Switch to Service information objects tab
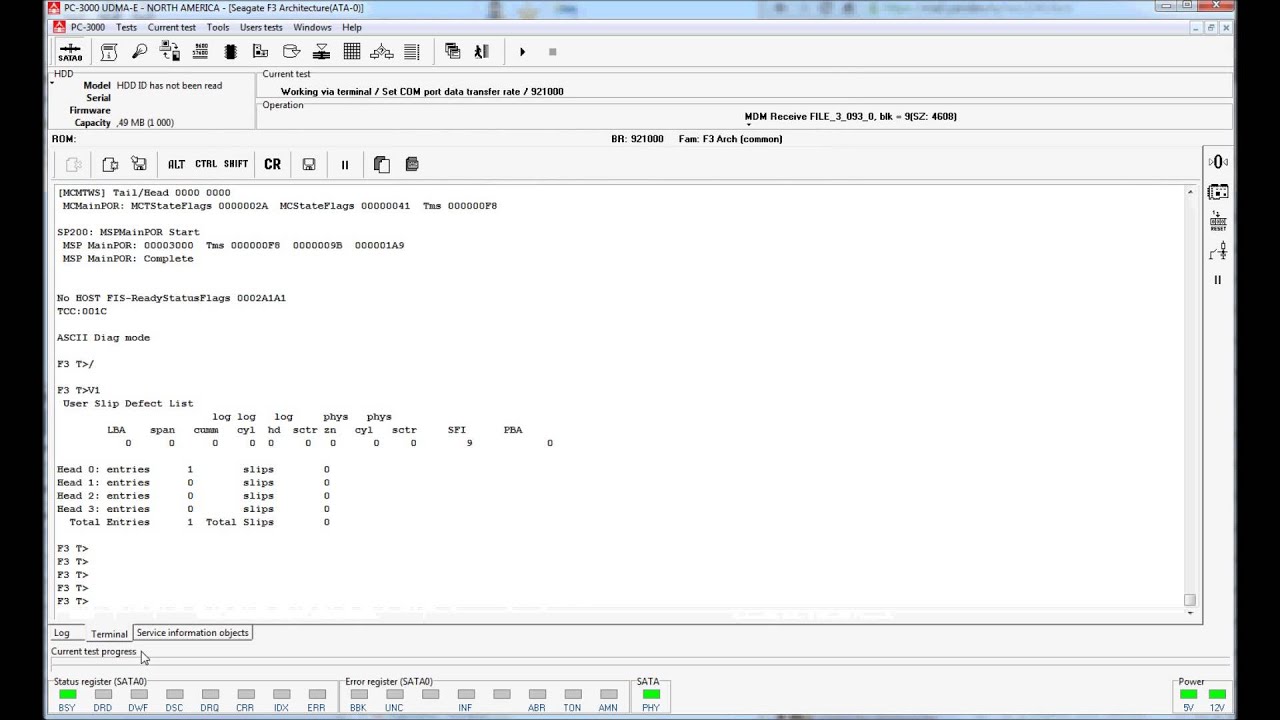Viewport: 1280px width, 720px height. (x=193, y=633)
